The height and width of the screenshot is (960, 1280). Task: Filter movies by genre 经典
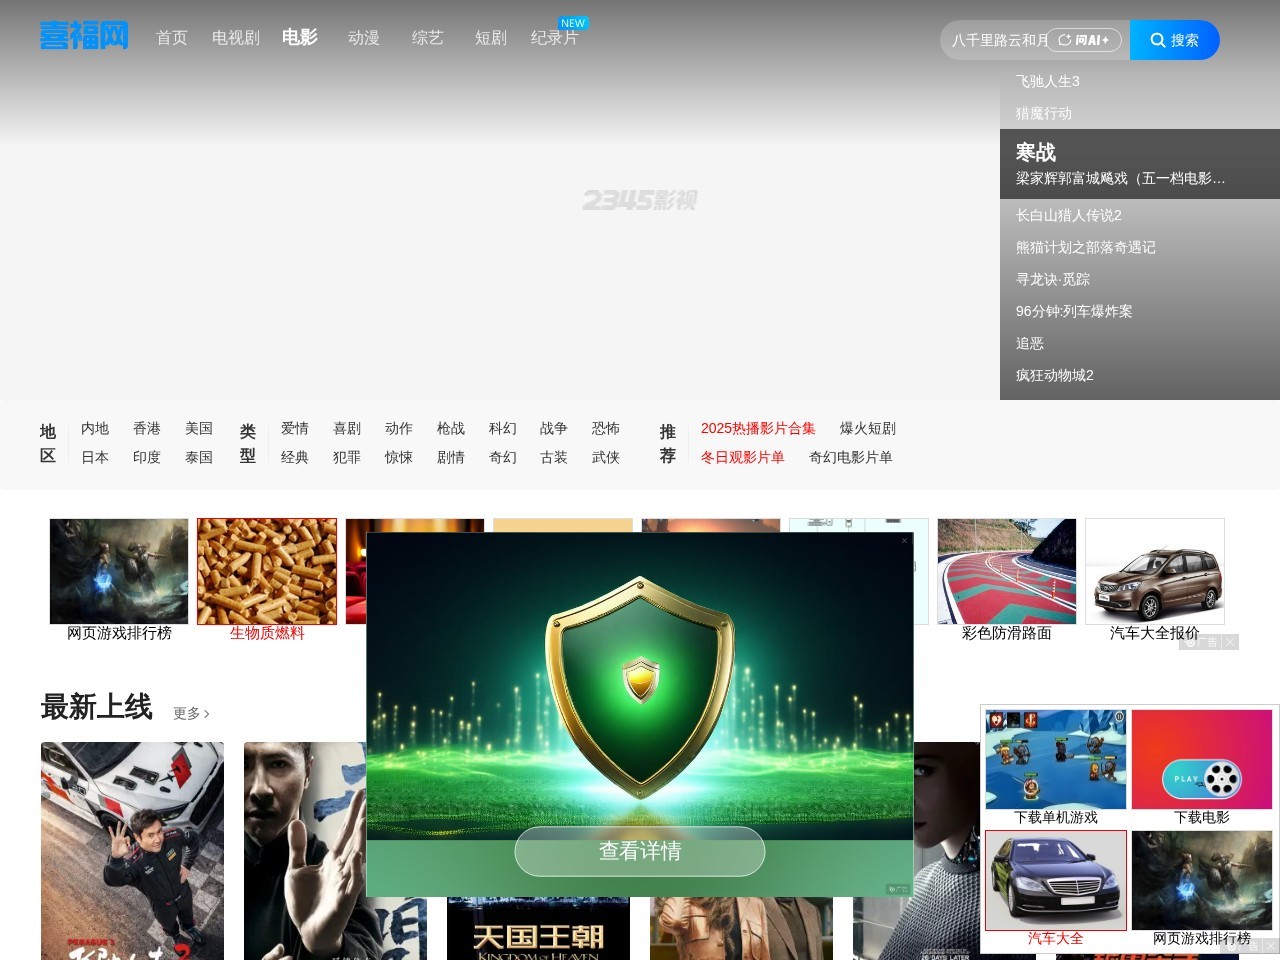[x=295, y=457]
